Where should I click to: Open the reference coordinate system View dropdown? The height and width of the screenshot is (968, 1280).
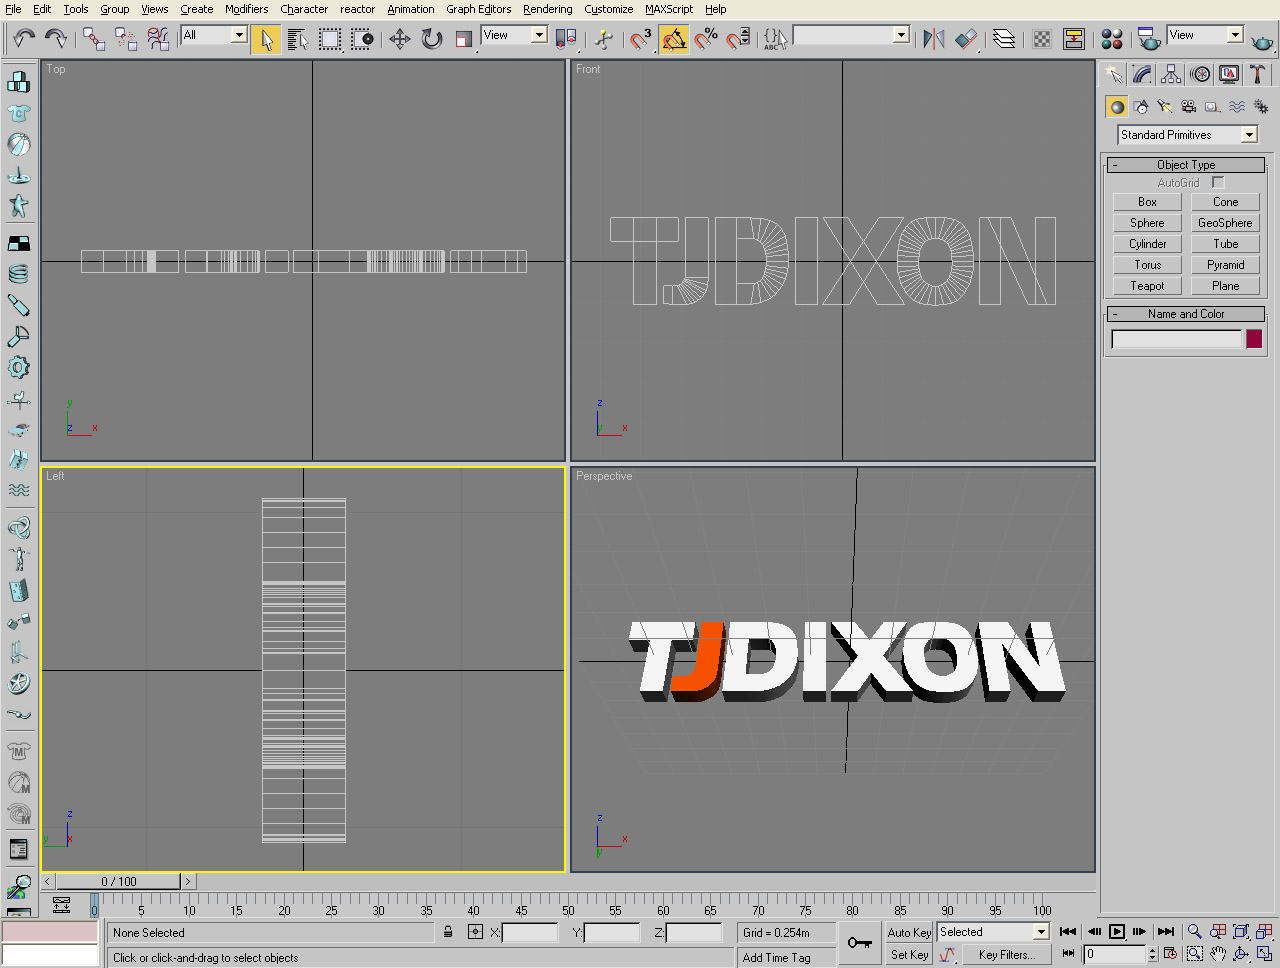coord(538,34)
